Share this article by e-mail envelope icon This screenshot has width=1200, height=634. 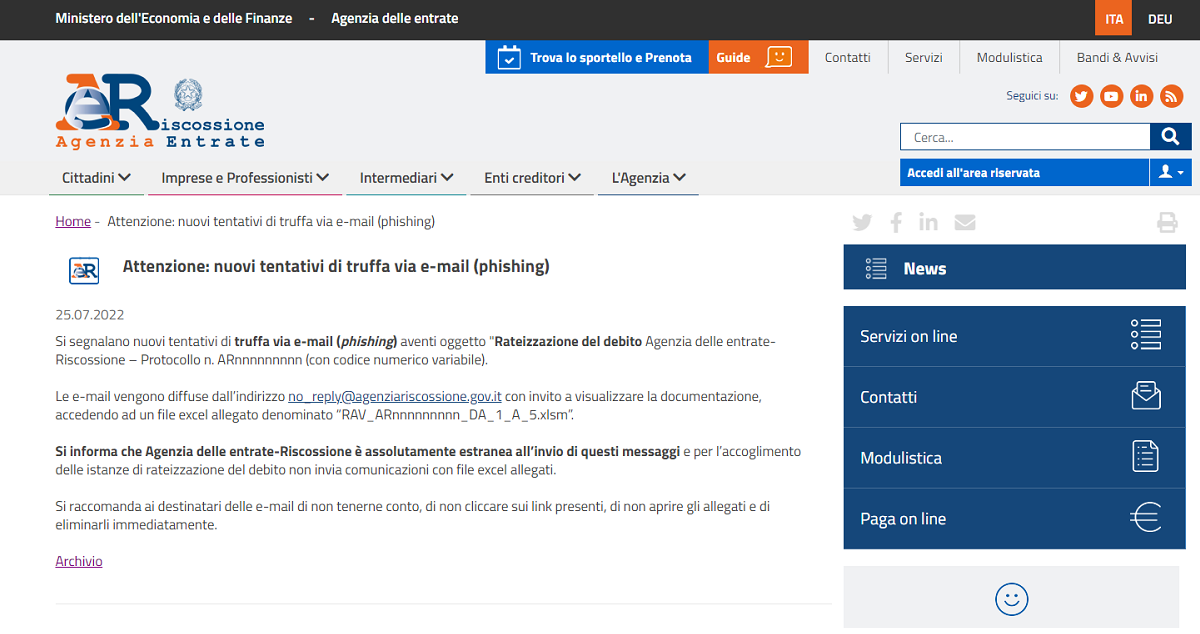[965, 222]
